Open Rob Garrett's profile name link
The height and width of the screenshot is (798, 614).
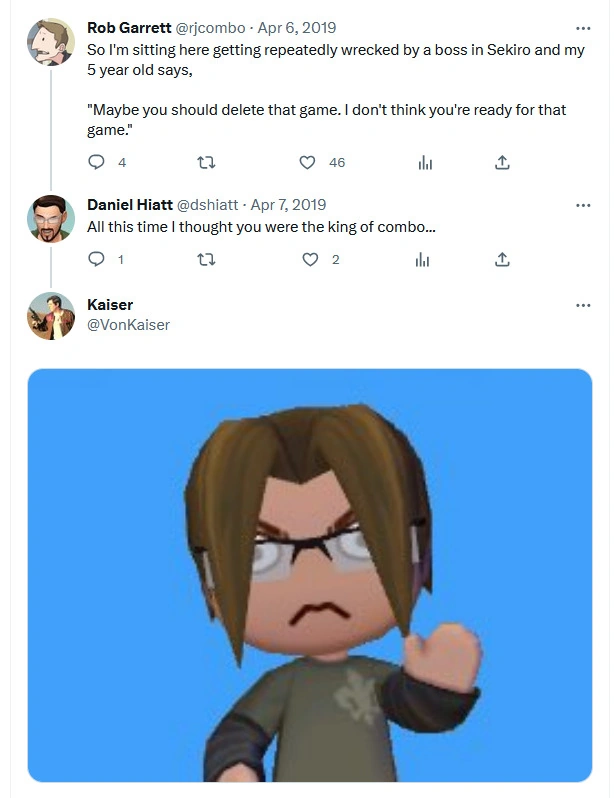click(x=129, y=27)
